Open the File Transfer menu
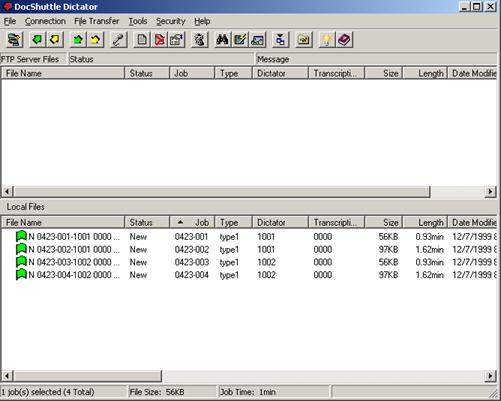 point(97,21)
